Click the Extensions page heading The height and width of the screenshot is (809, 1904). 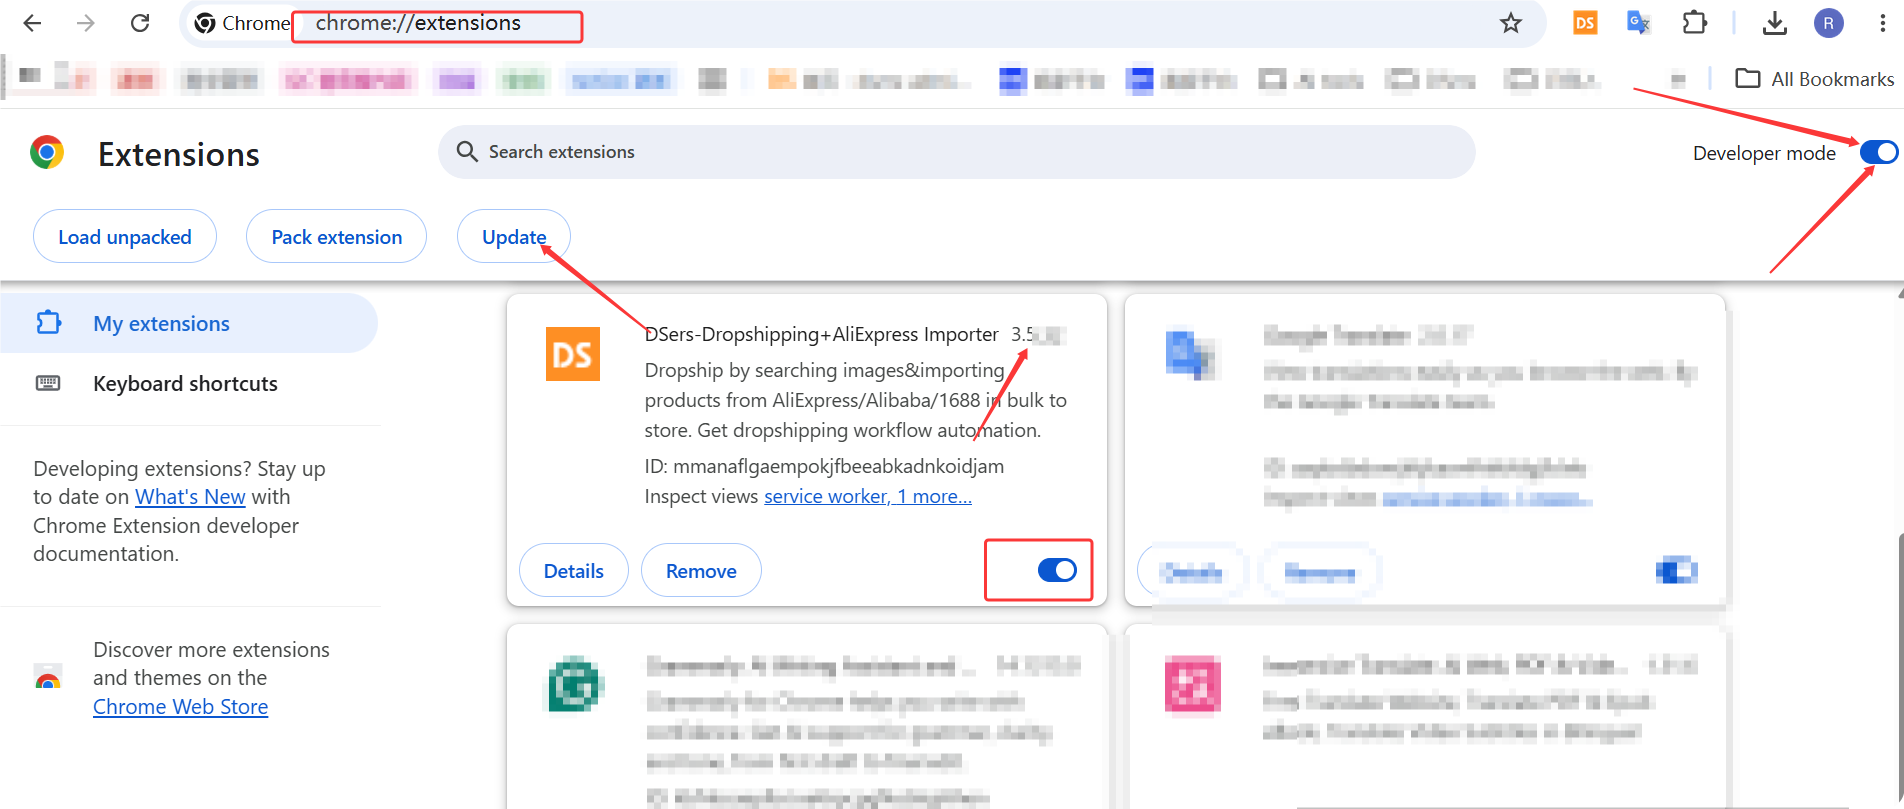[179, 155]
